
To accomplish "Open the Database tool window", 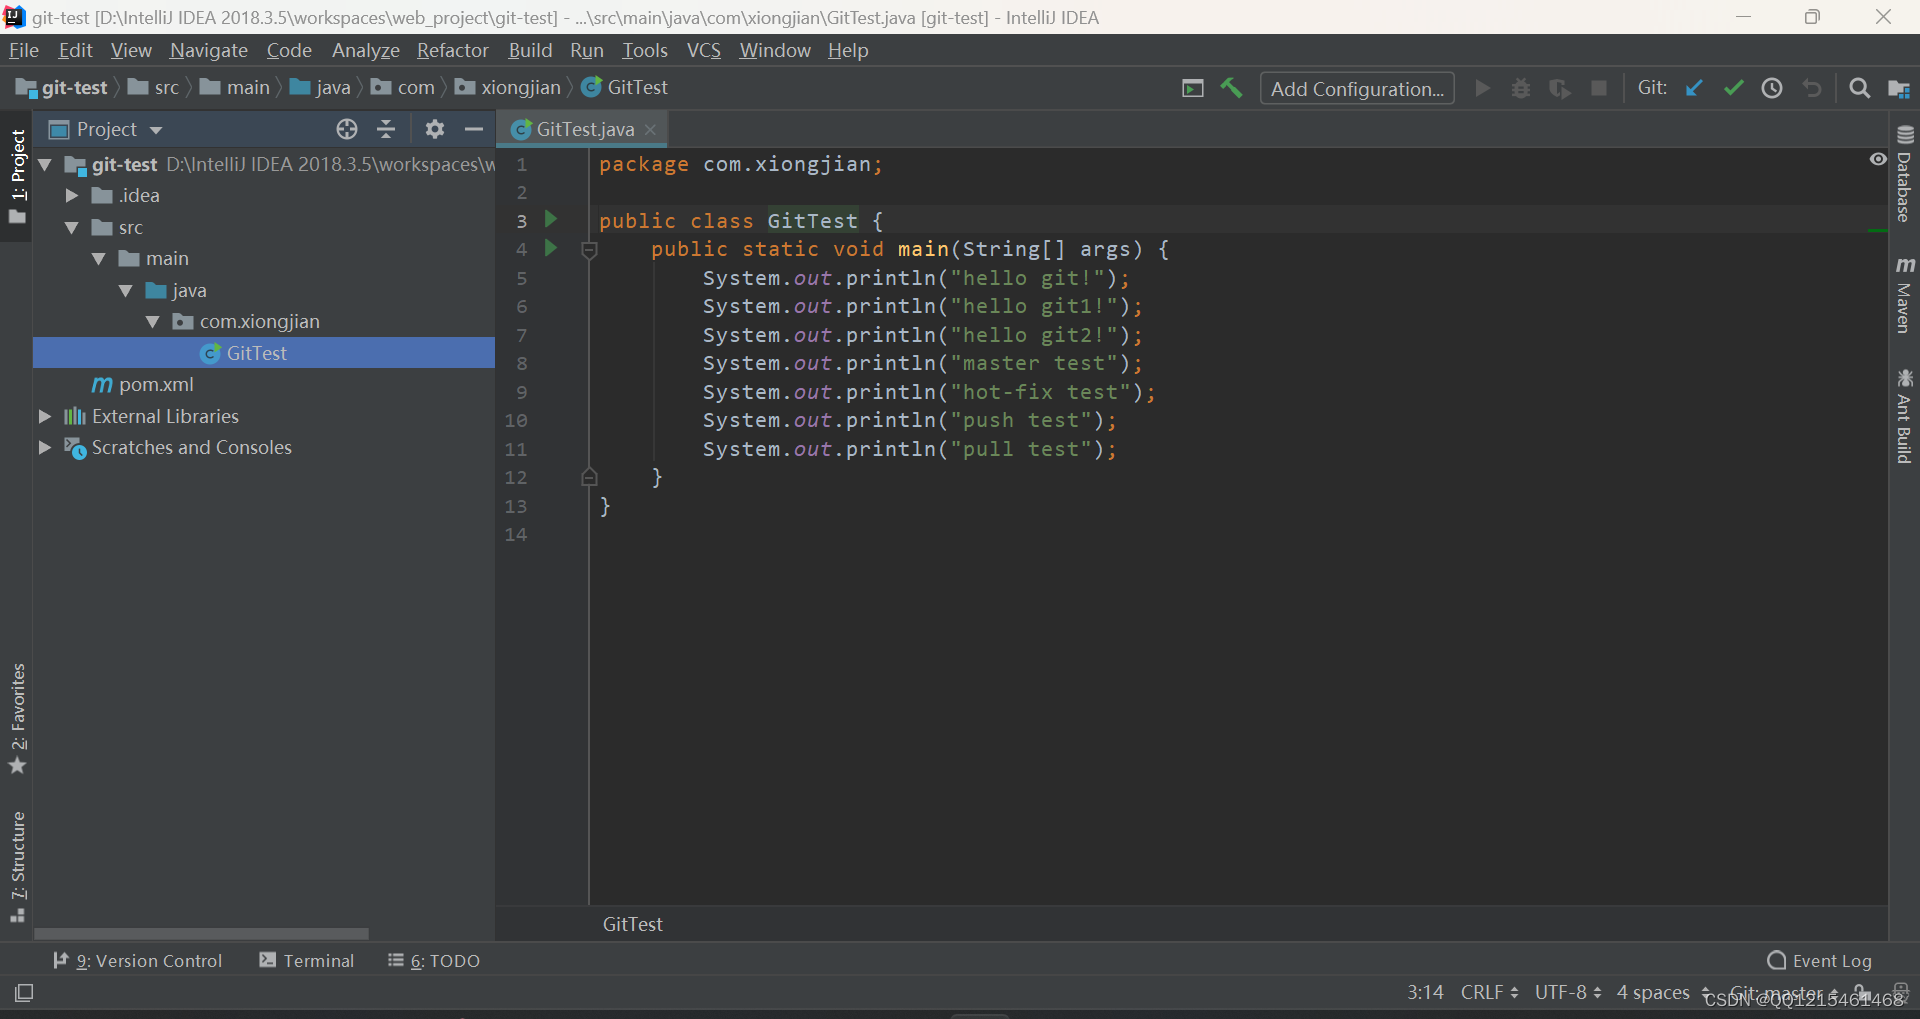I will [1904, 174].
